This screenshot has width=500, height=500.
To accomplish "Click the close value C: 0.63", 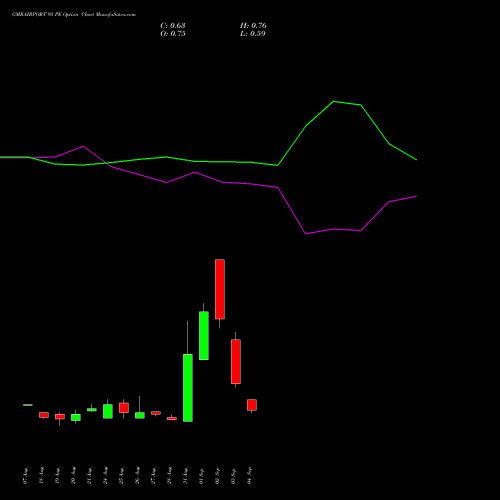I will (x=173, y=26).
